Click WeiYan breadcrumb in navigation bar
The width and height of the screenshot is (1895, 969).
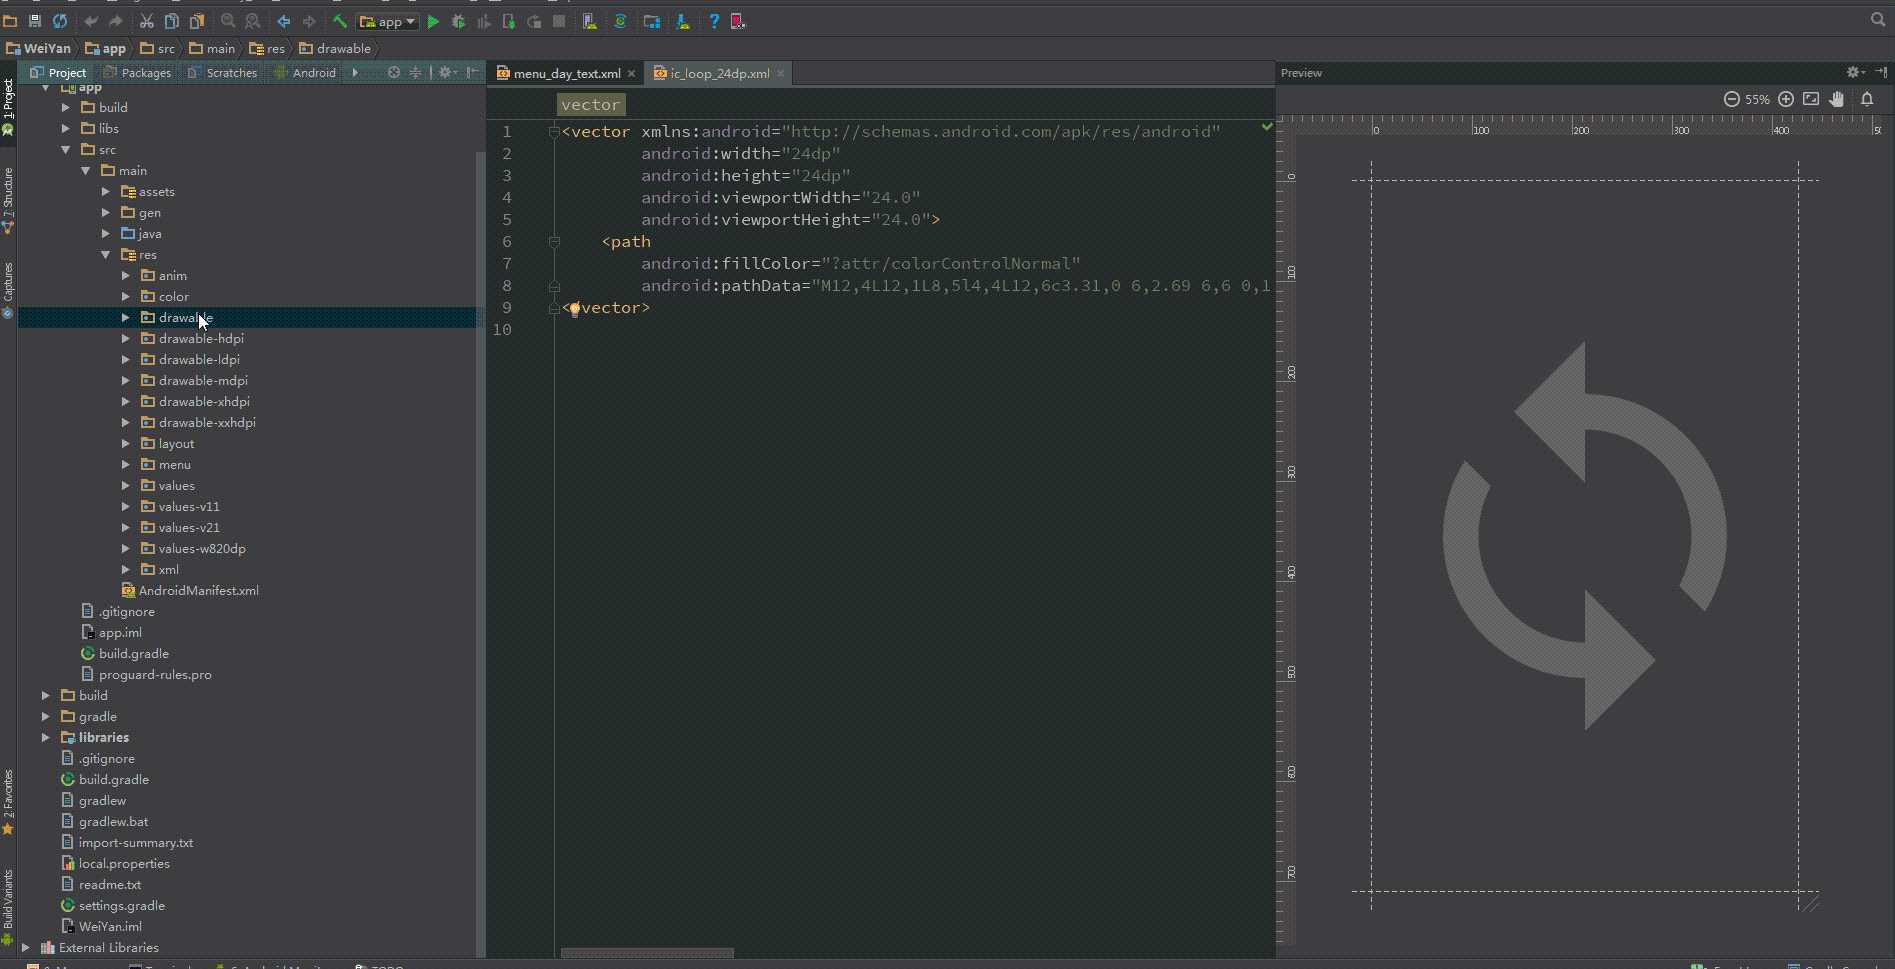38,48
